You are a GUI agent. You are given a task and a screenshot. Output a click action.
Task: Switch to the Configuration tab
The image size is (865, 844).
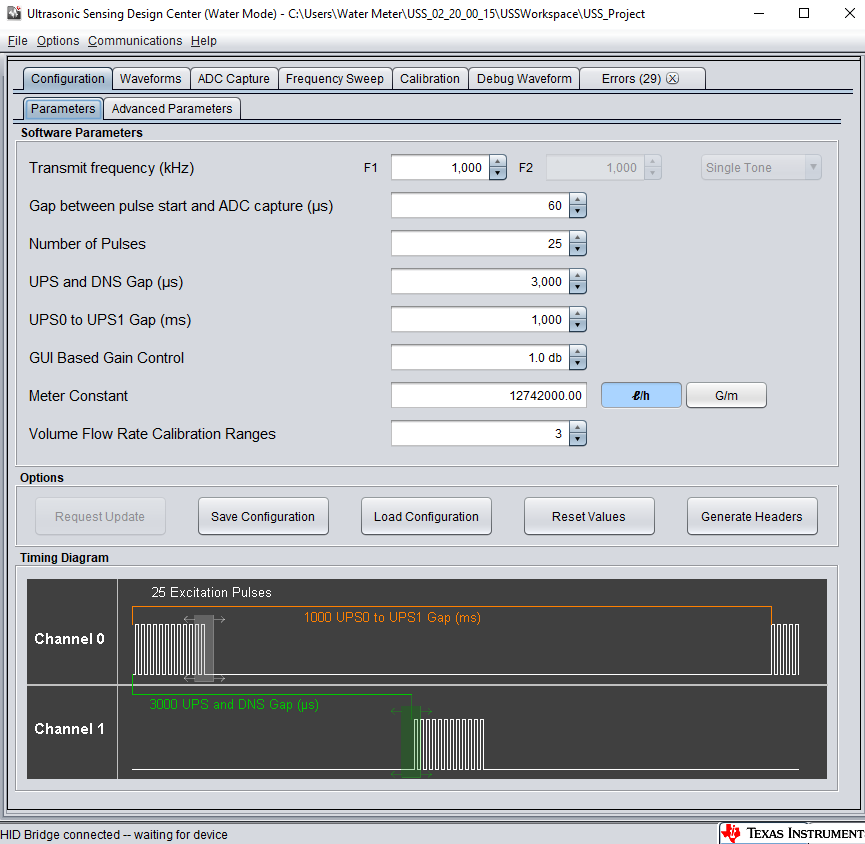(67, 78)
